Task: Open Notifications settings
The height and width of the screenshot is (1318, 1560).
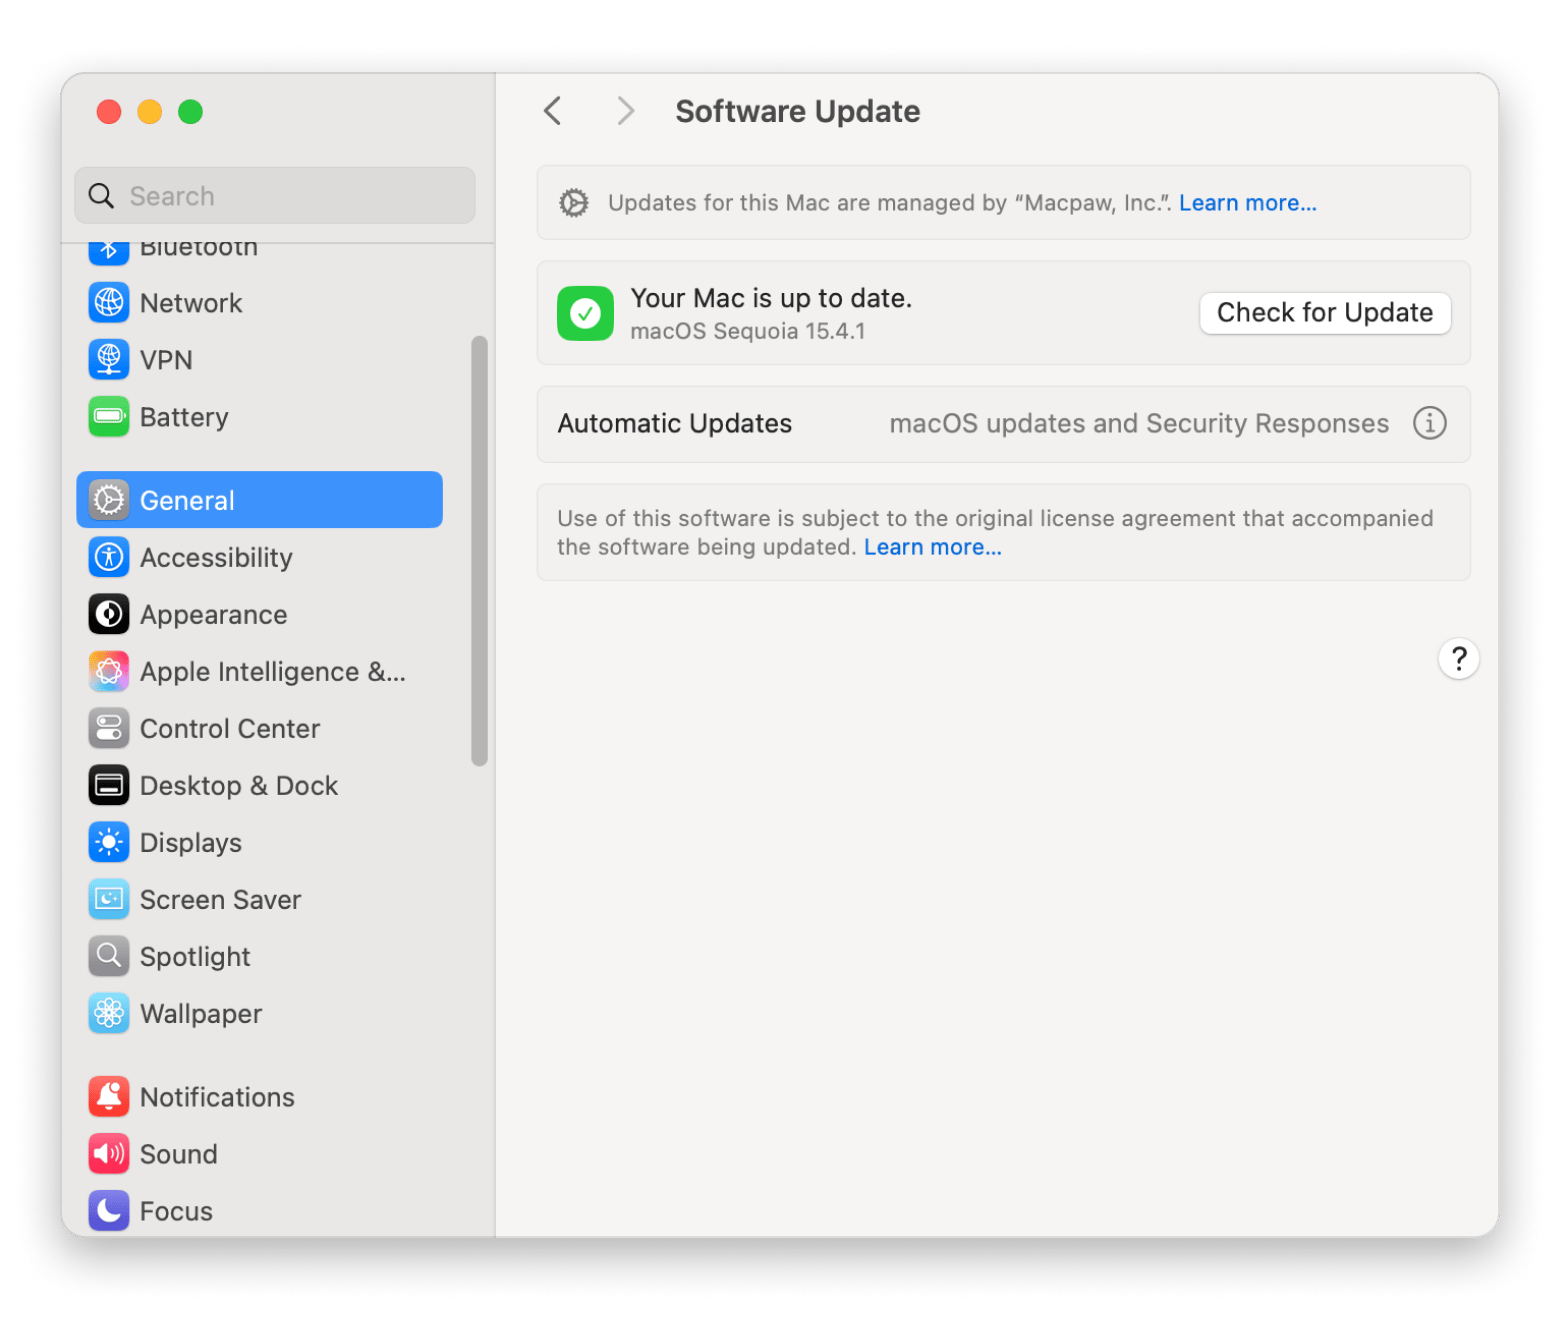Action: (217, 1097)
